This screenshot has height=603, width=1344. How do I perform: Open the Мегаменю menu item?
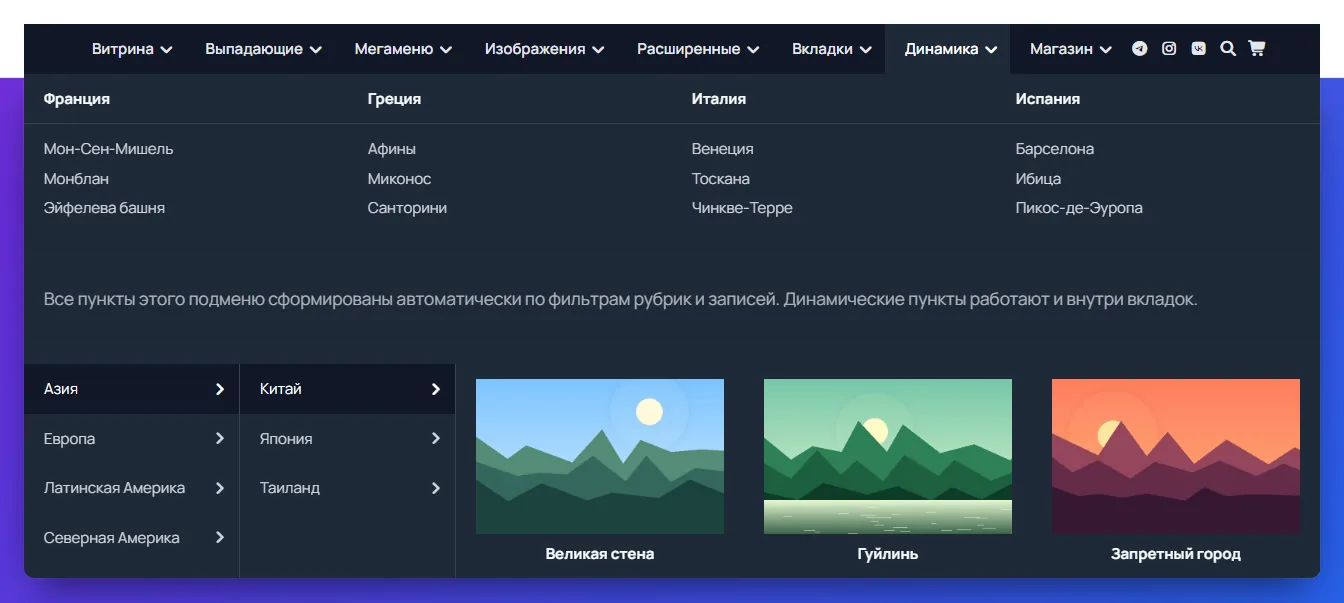coord(403,49)
